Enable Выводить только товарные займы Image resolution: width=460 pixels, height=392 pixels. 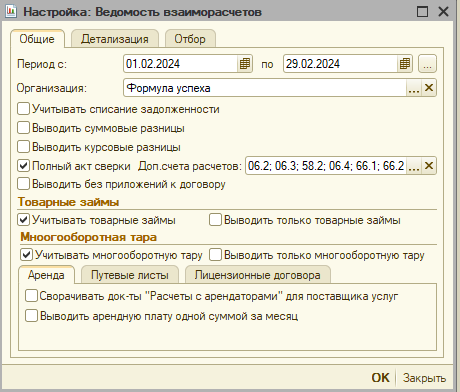coord(215,220)
